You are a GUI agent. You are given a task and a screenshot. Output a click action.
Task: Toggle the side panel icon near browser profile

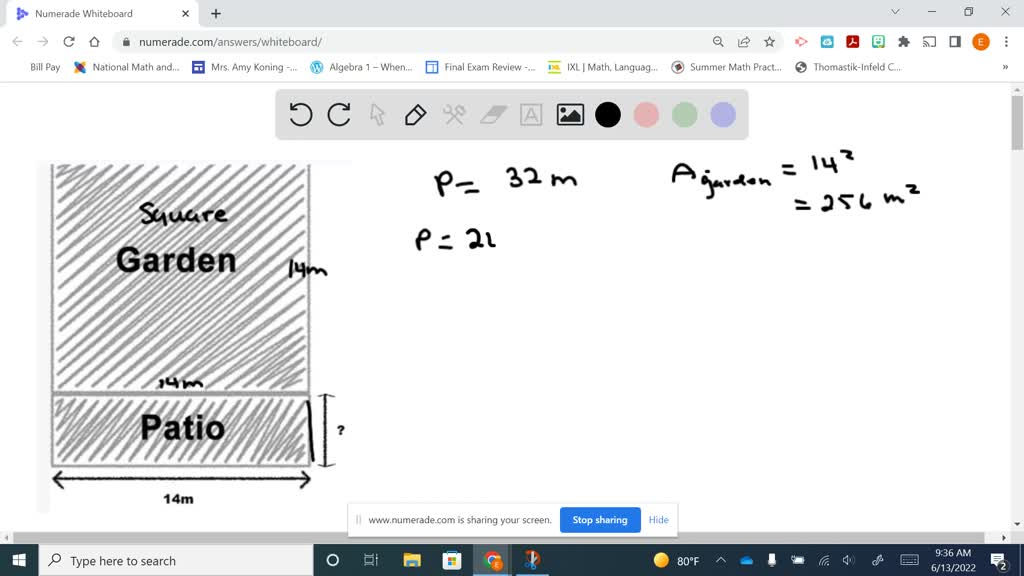click(955, 42)
